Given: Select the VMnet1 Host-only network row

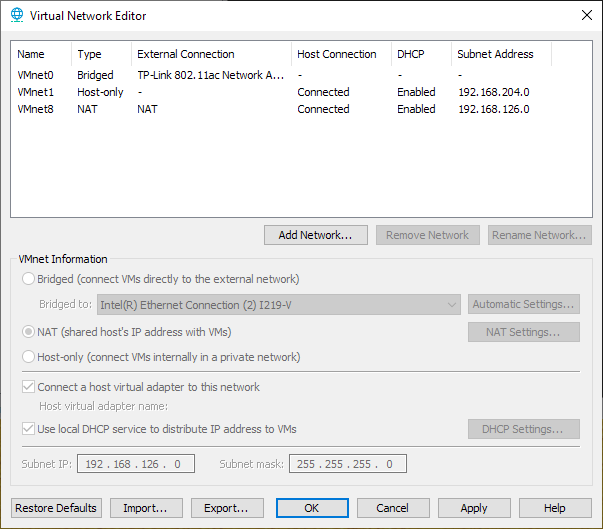Looking at the screenshot, I should coord(150,92).
